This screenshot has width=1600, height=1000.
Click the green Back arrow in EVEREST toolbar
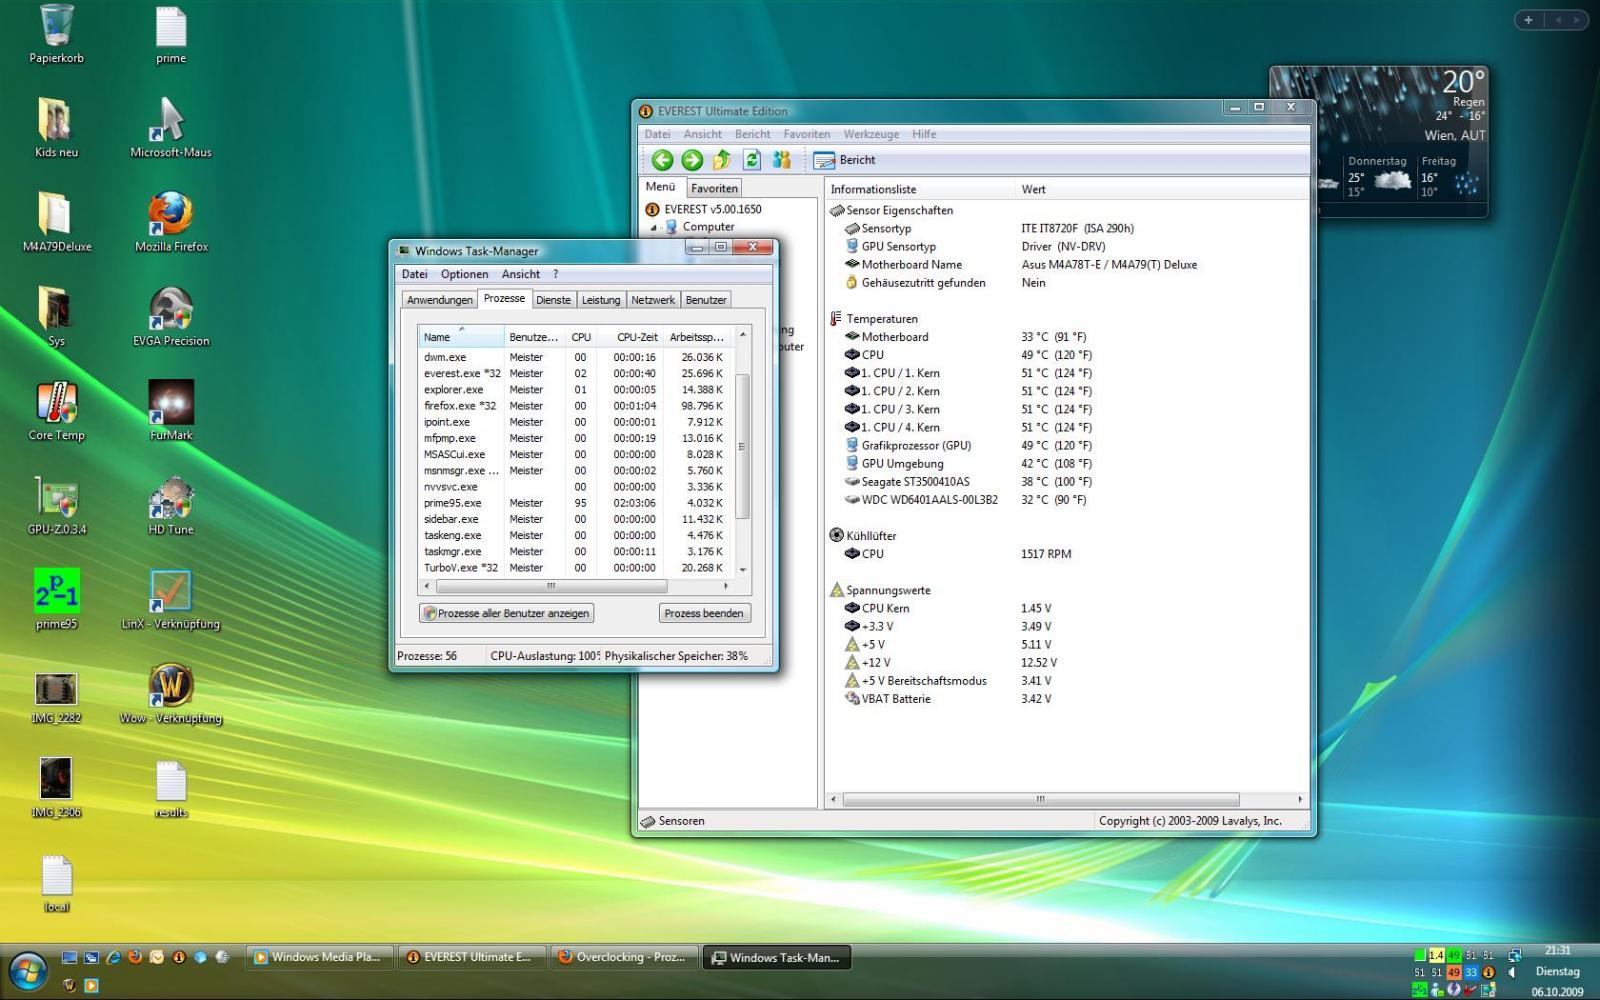pyautogui.click(x=662, y=160)
